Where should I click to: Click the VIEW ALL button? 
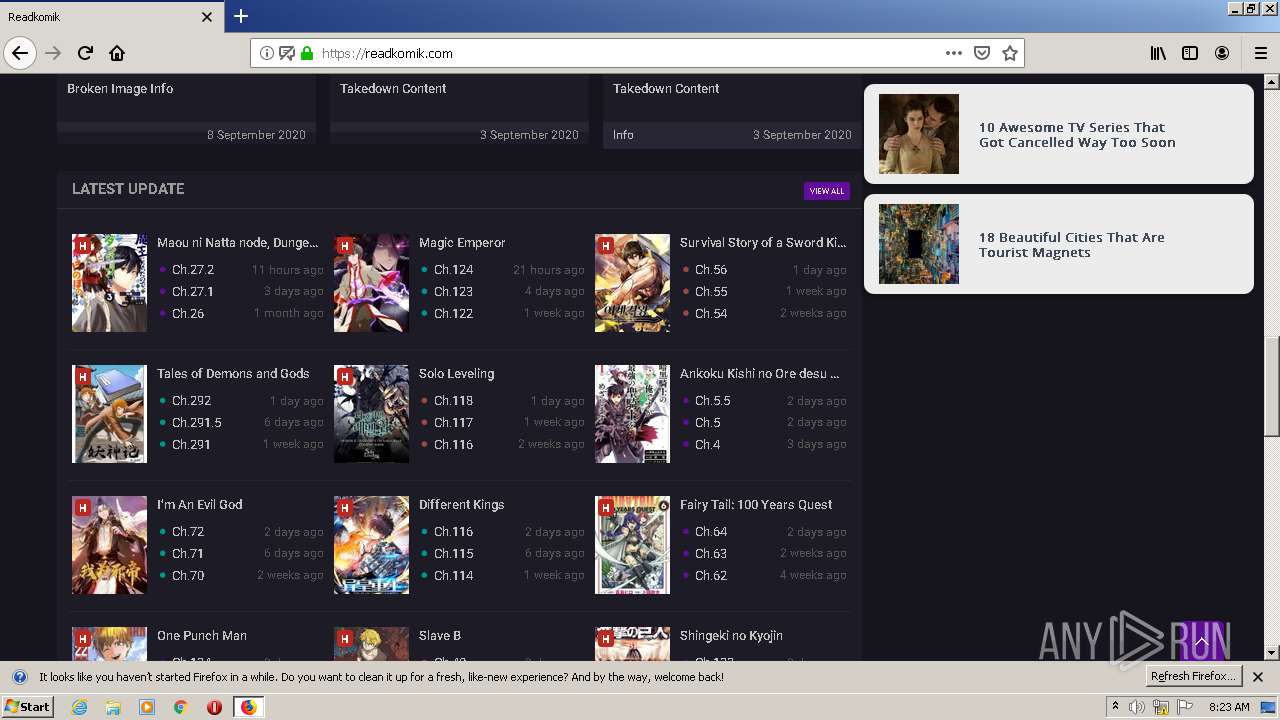[827, 191]
